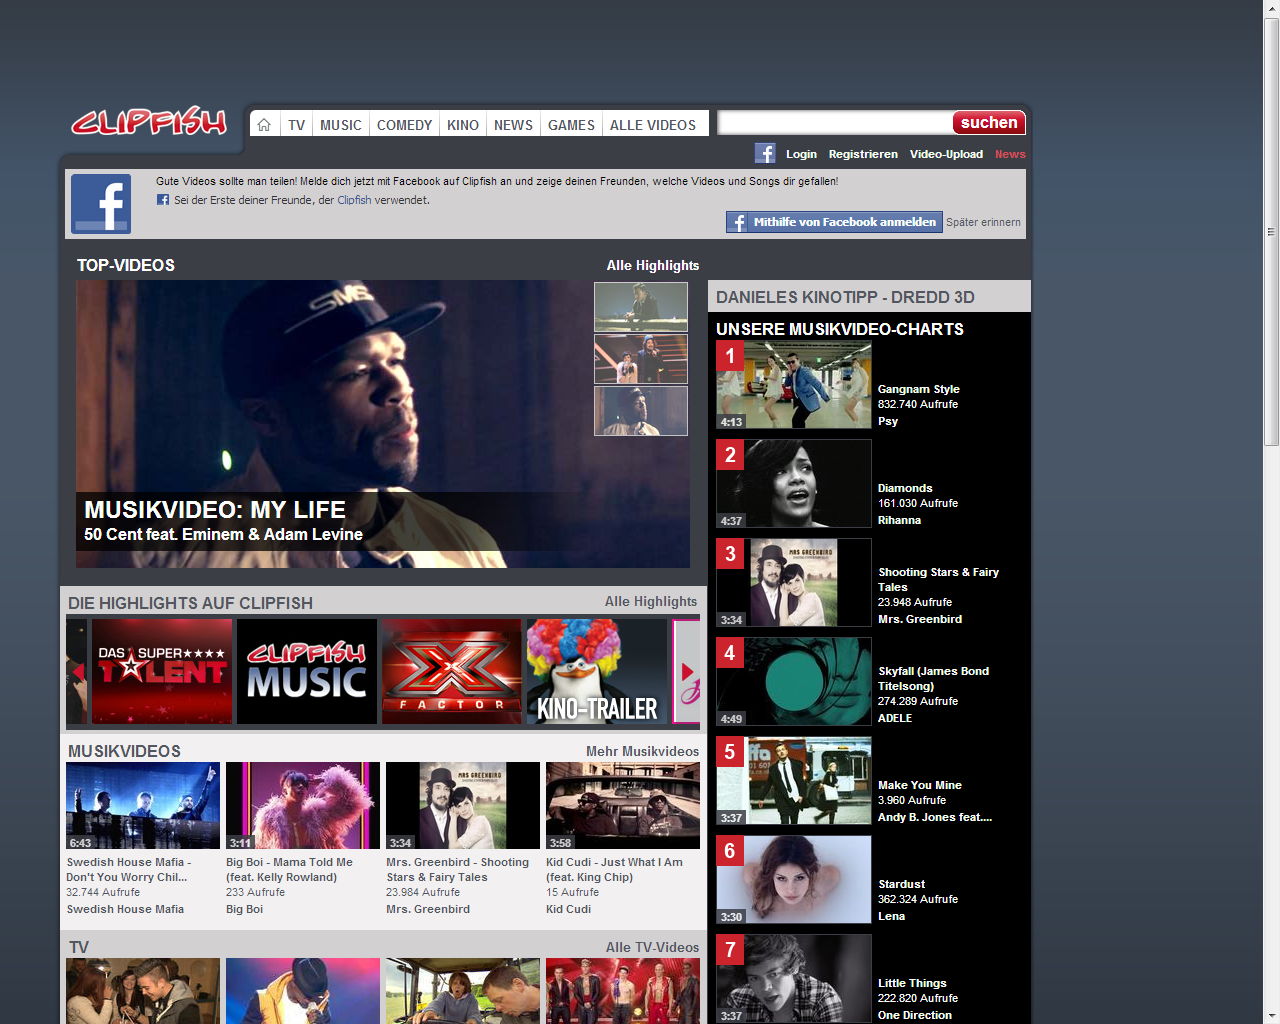Open Das Supertalent highlight tile

point(162,671)
